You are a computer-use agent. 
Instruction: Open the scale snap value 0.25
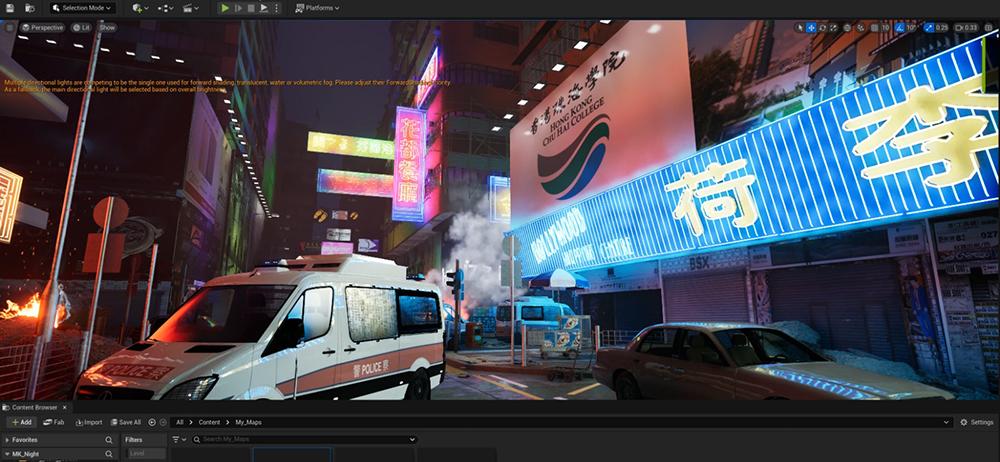coord(941,27)
